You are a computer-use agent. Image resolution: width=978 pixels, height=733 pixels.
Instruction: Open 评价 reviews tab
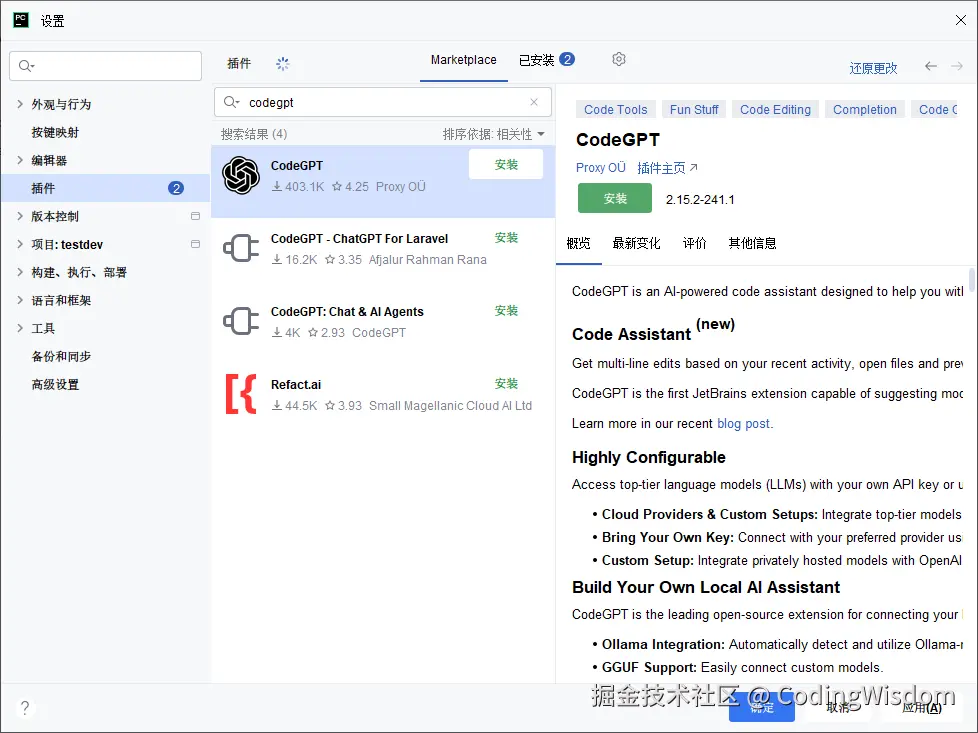(x=694, y=243)
